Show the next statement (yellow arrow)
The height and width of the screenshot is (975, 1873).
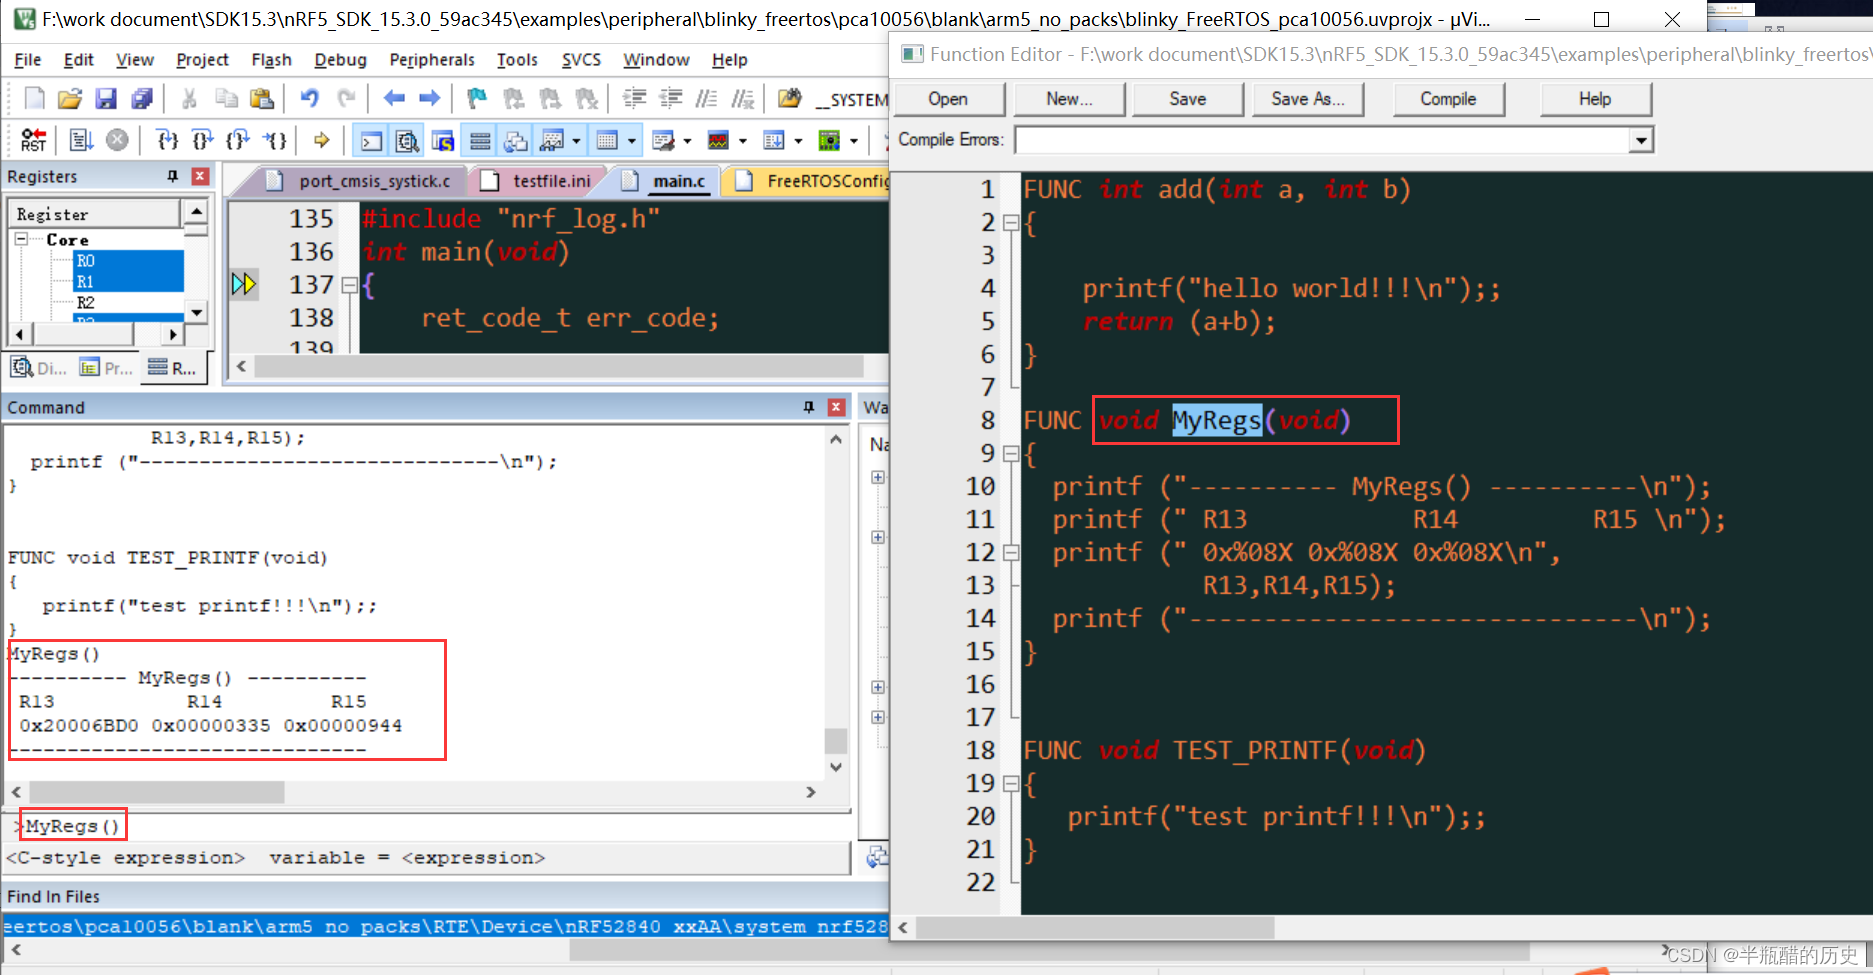coord(321,140)
